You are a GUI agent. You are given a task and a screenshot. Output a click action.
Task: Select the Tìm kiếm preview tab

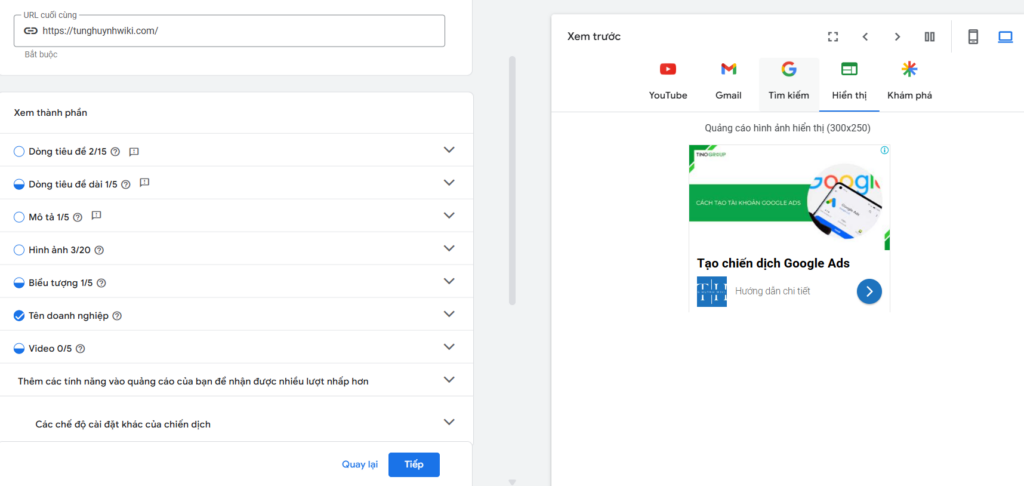[789, 84]
